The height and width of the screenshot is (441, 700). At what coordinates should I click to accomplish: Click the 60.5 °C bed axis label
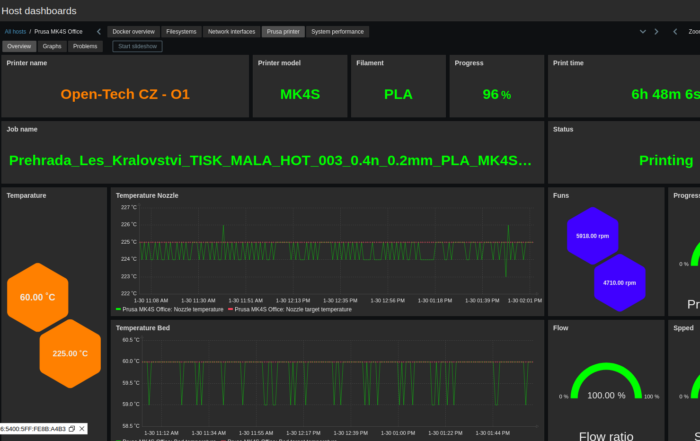pos(131,340)
